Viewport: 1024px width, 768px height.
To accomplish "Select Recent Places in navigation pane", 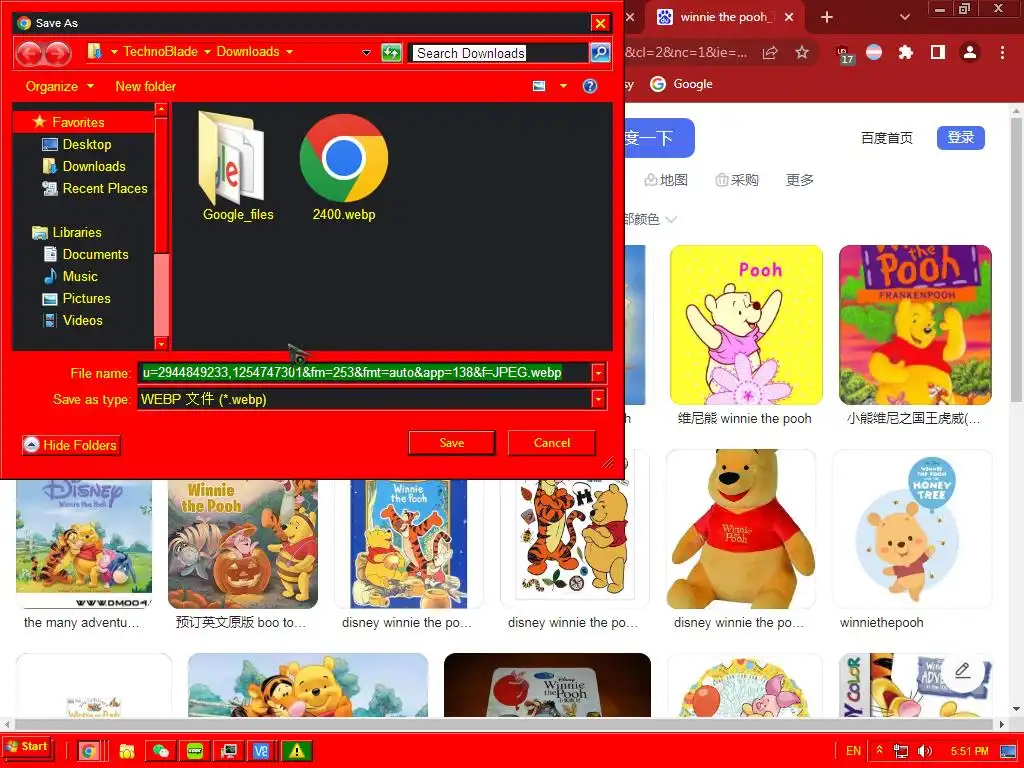I will (94, 189).
